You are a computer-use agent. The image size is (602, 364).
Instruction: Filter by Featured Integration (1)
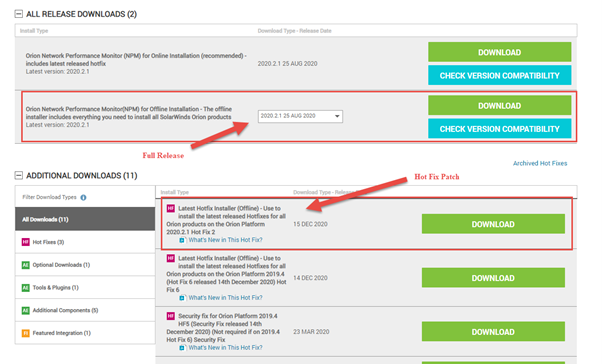(x=85, y=333)
